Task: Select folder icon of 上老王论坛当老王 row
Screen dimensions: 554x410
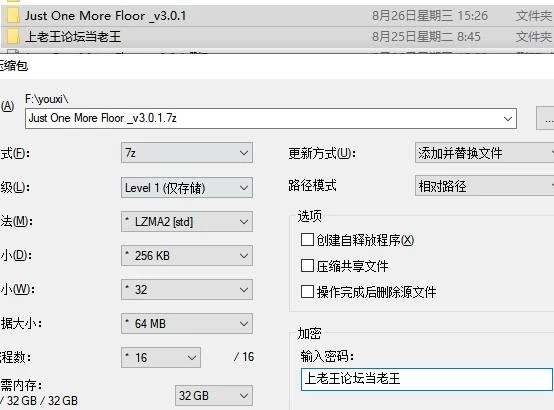Action: point(13,37)
